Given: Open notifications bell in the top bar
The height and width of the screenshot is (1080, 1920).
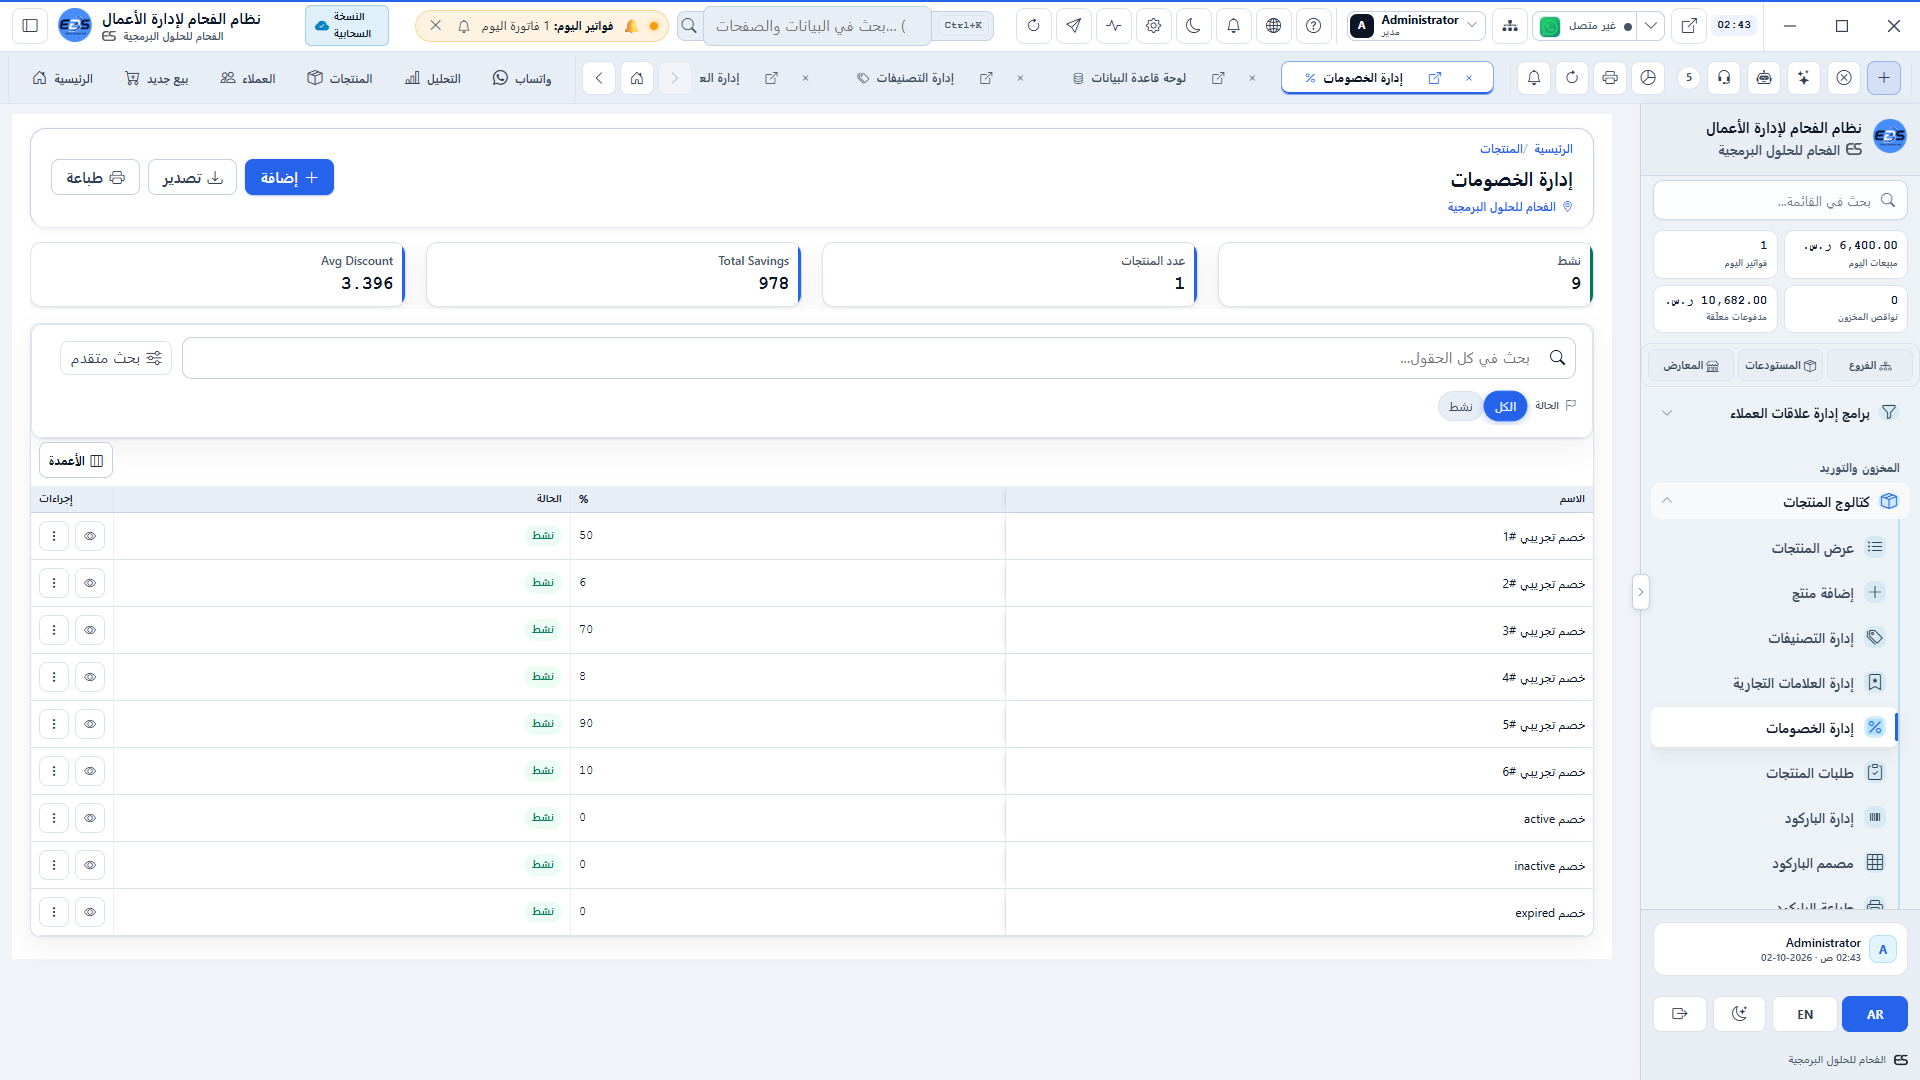Looking at the screenshot, I should 1233,26.
